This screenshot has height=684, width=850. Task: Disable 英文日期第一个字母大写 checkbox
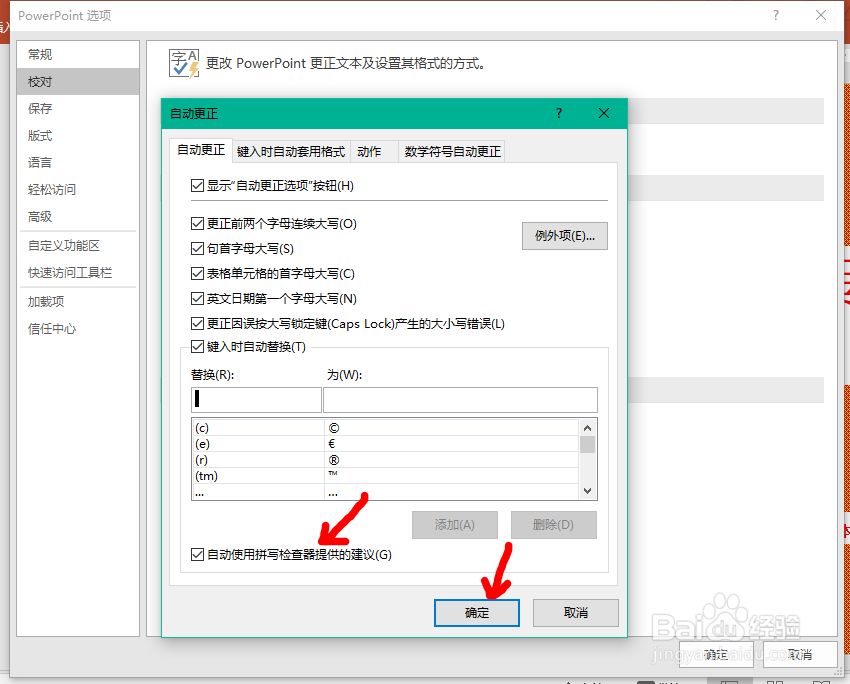coord(197,298)
